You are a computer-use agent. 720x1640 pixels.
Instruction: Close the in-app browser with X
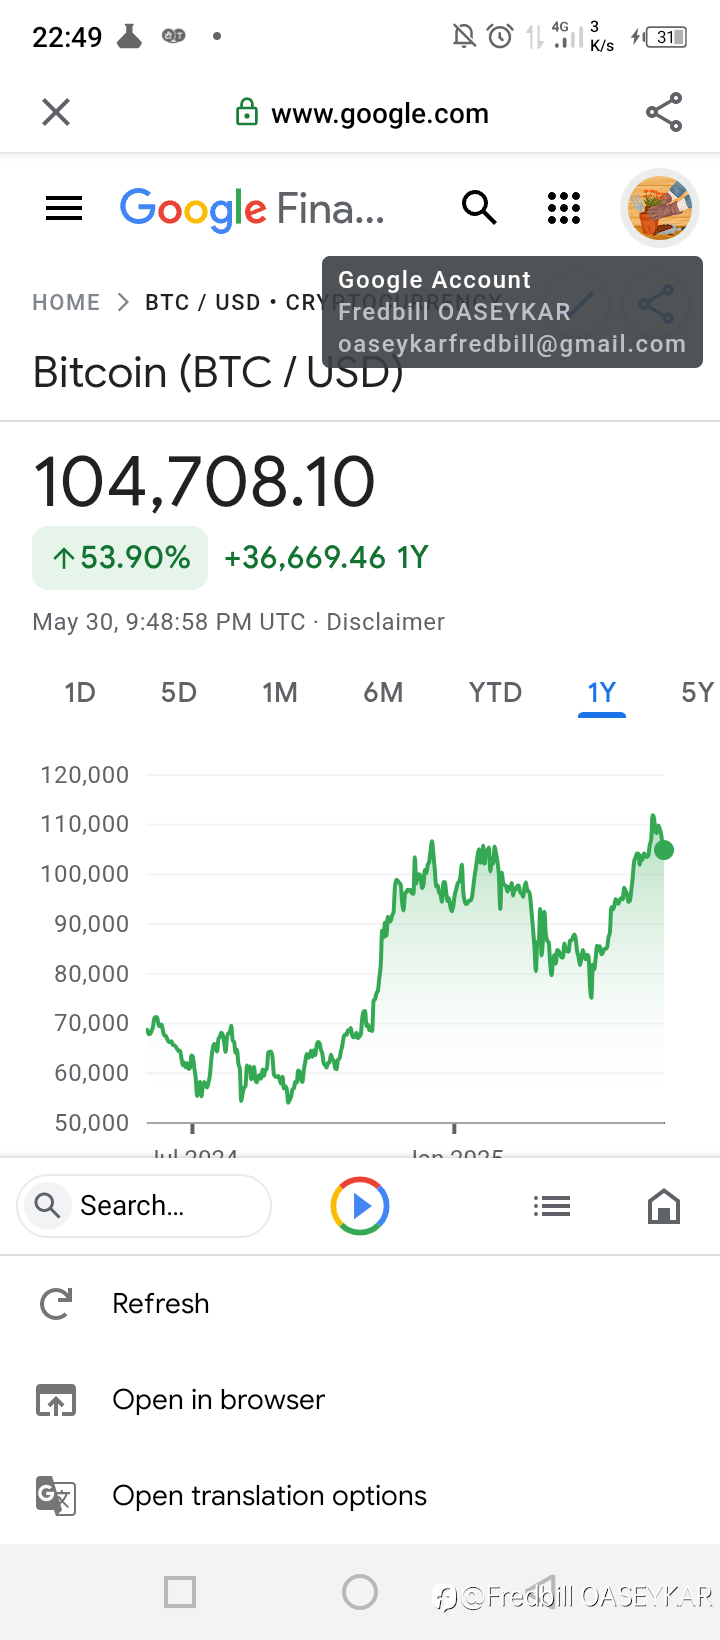[56, 112]
